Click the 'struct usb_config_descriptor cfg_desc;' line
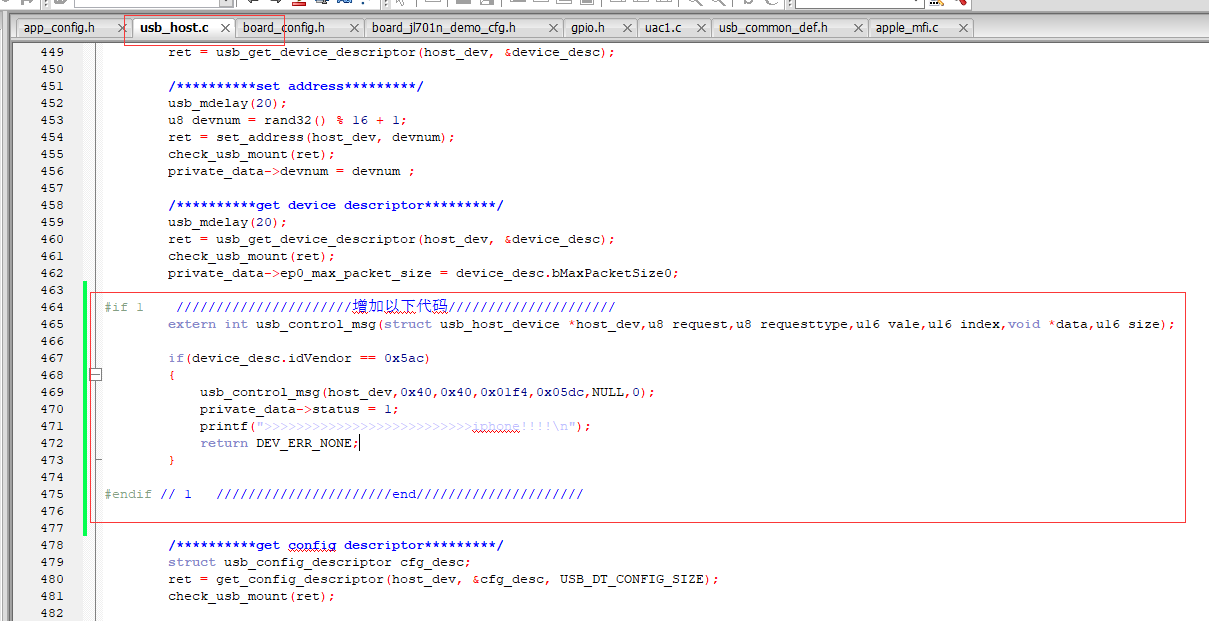The width and height of the screenshot is (1209, 621). point(320,562)
